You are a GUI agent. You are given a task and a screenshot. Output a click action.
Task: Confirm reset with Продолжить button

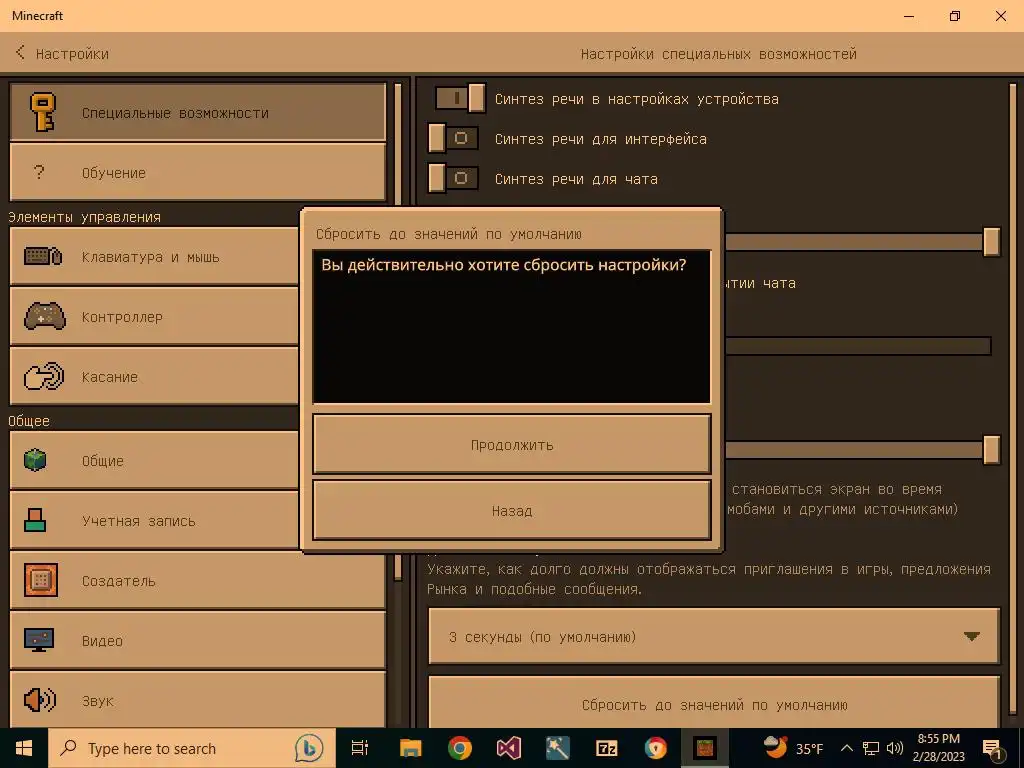click(x=512, y=444)
